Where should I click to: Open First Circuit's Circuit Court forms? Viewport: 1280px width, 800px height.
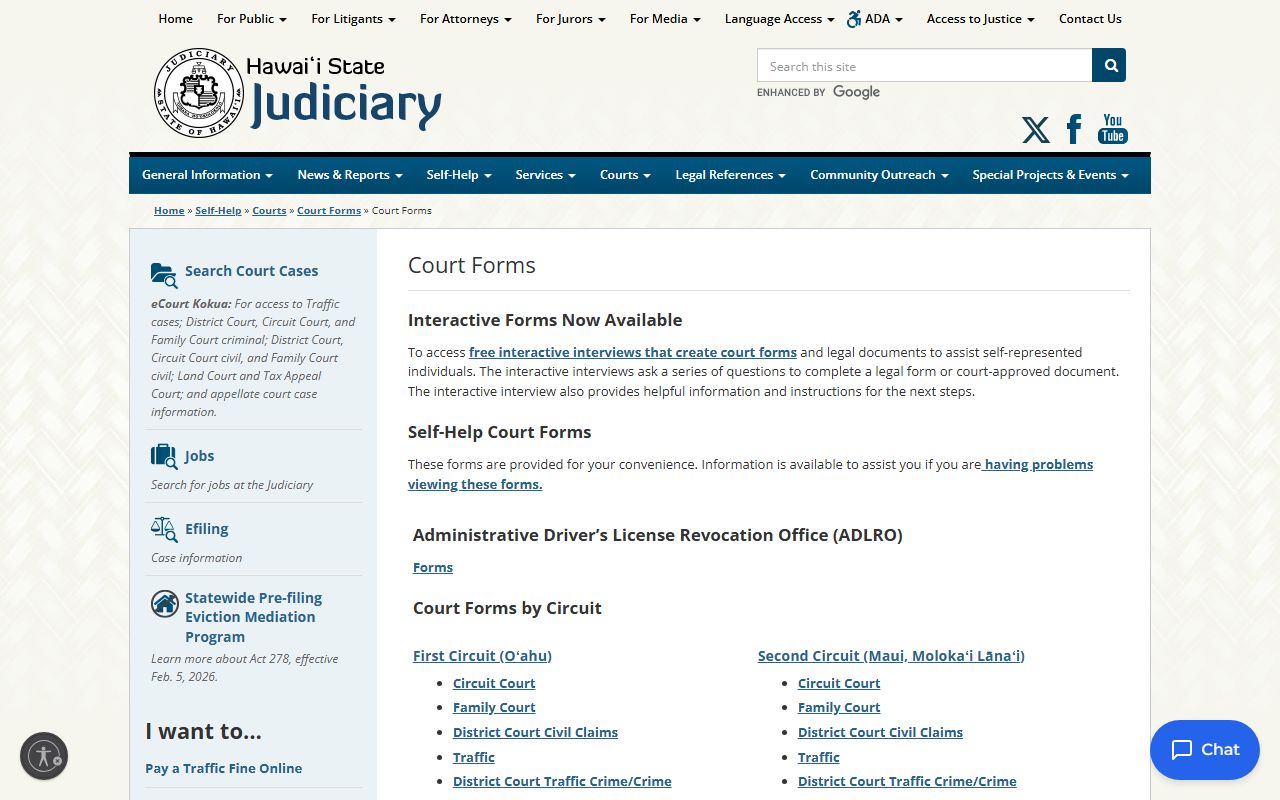494,683
